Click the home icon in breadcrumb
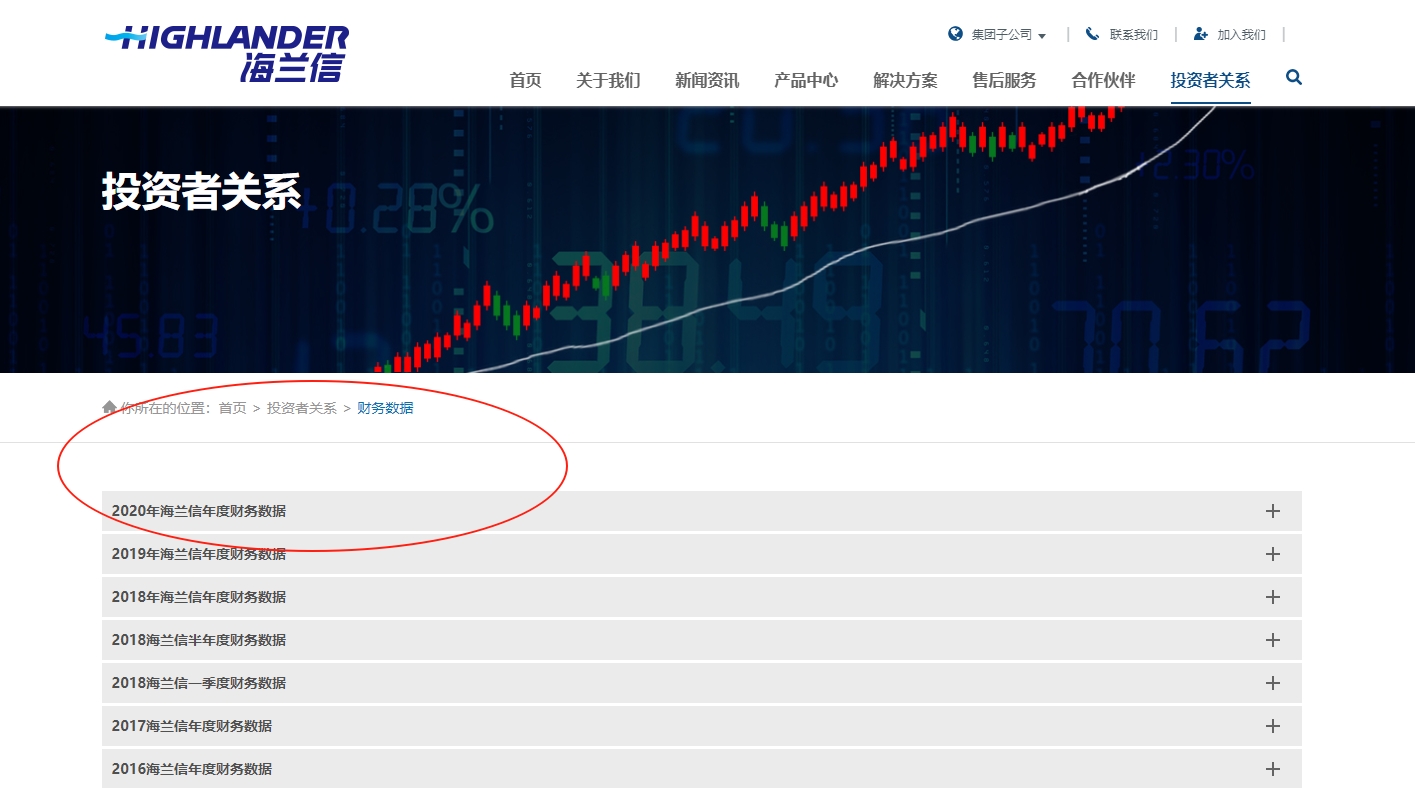Screen dimensions: 1415x788 (x=109, y=407)
